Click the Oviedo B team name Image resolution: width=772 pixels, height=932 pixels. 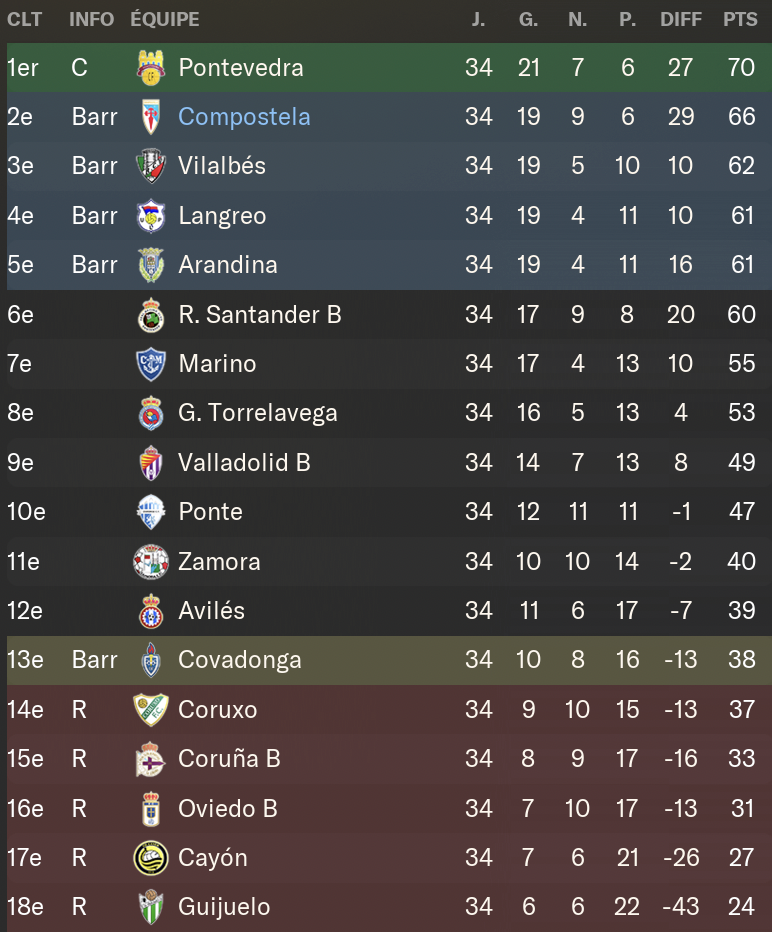(x=228, y=808)
